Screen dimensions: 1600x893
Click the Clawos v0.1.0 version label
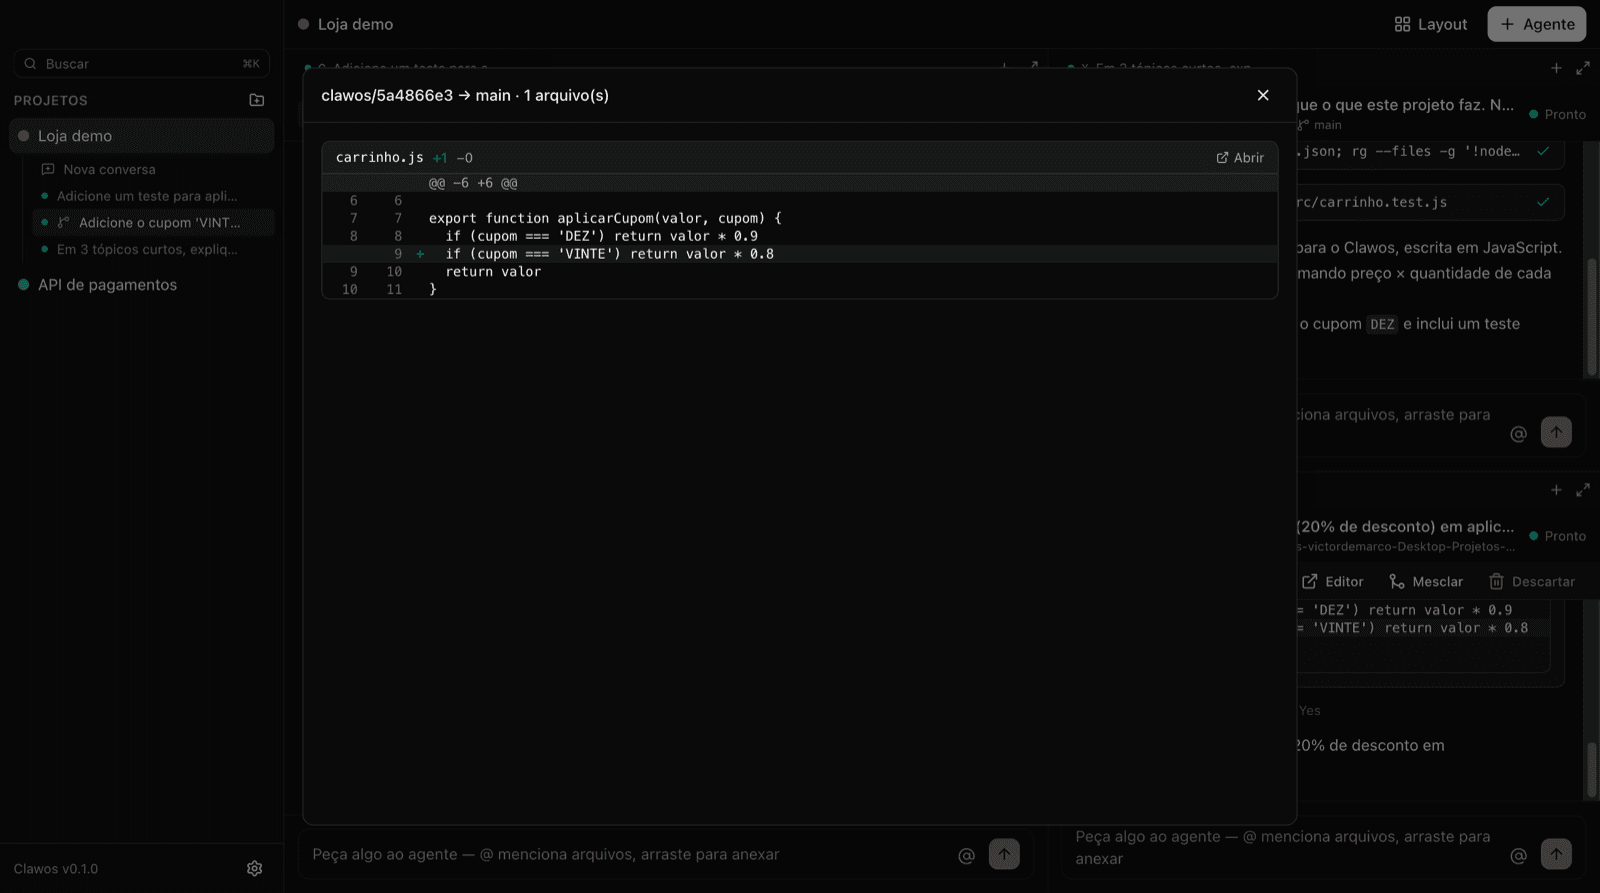tap(56, 868)
